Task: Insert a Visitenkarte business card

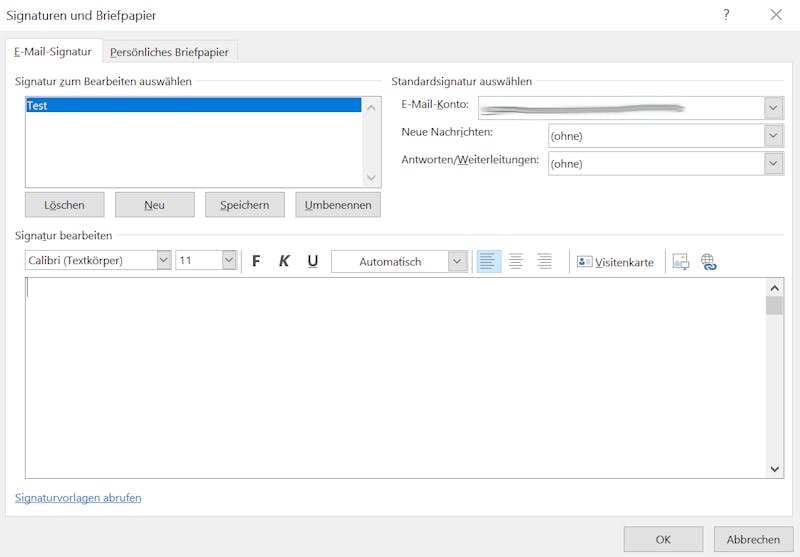Action: (615, 262)
